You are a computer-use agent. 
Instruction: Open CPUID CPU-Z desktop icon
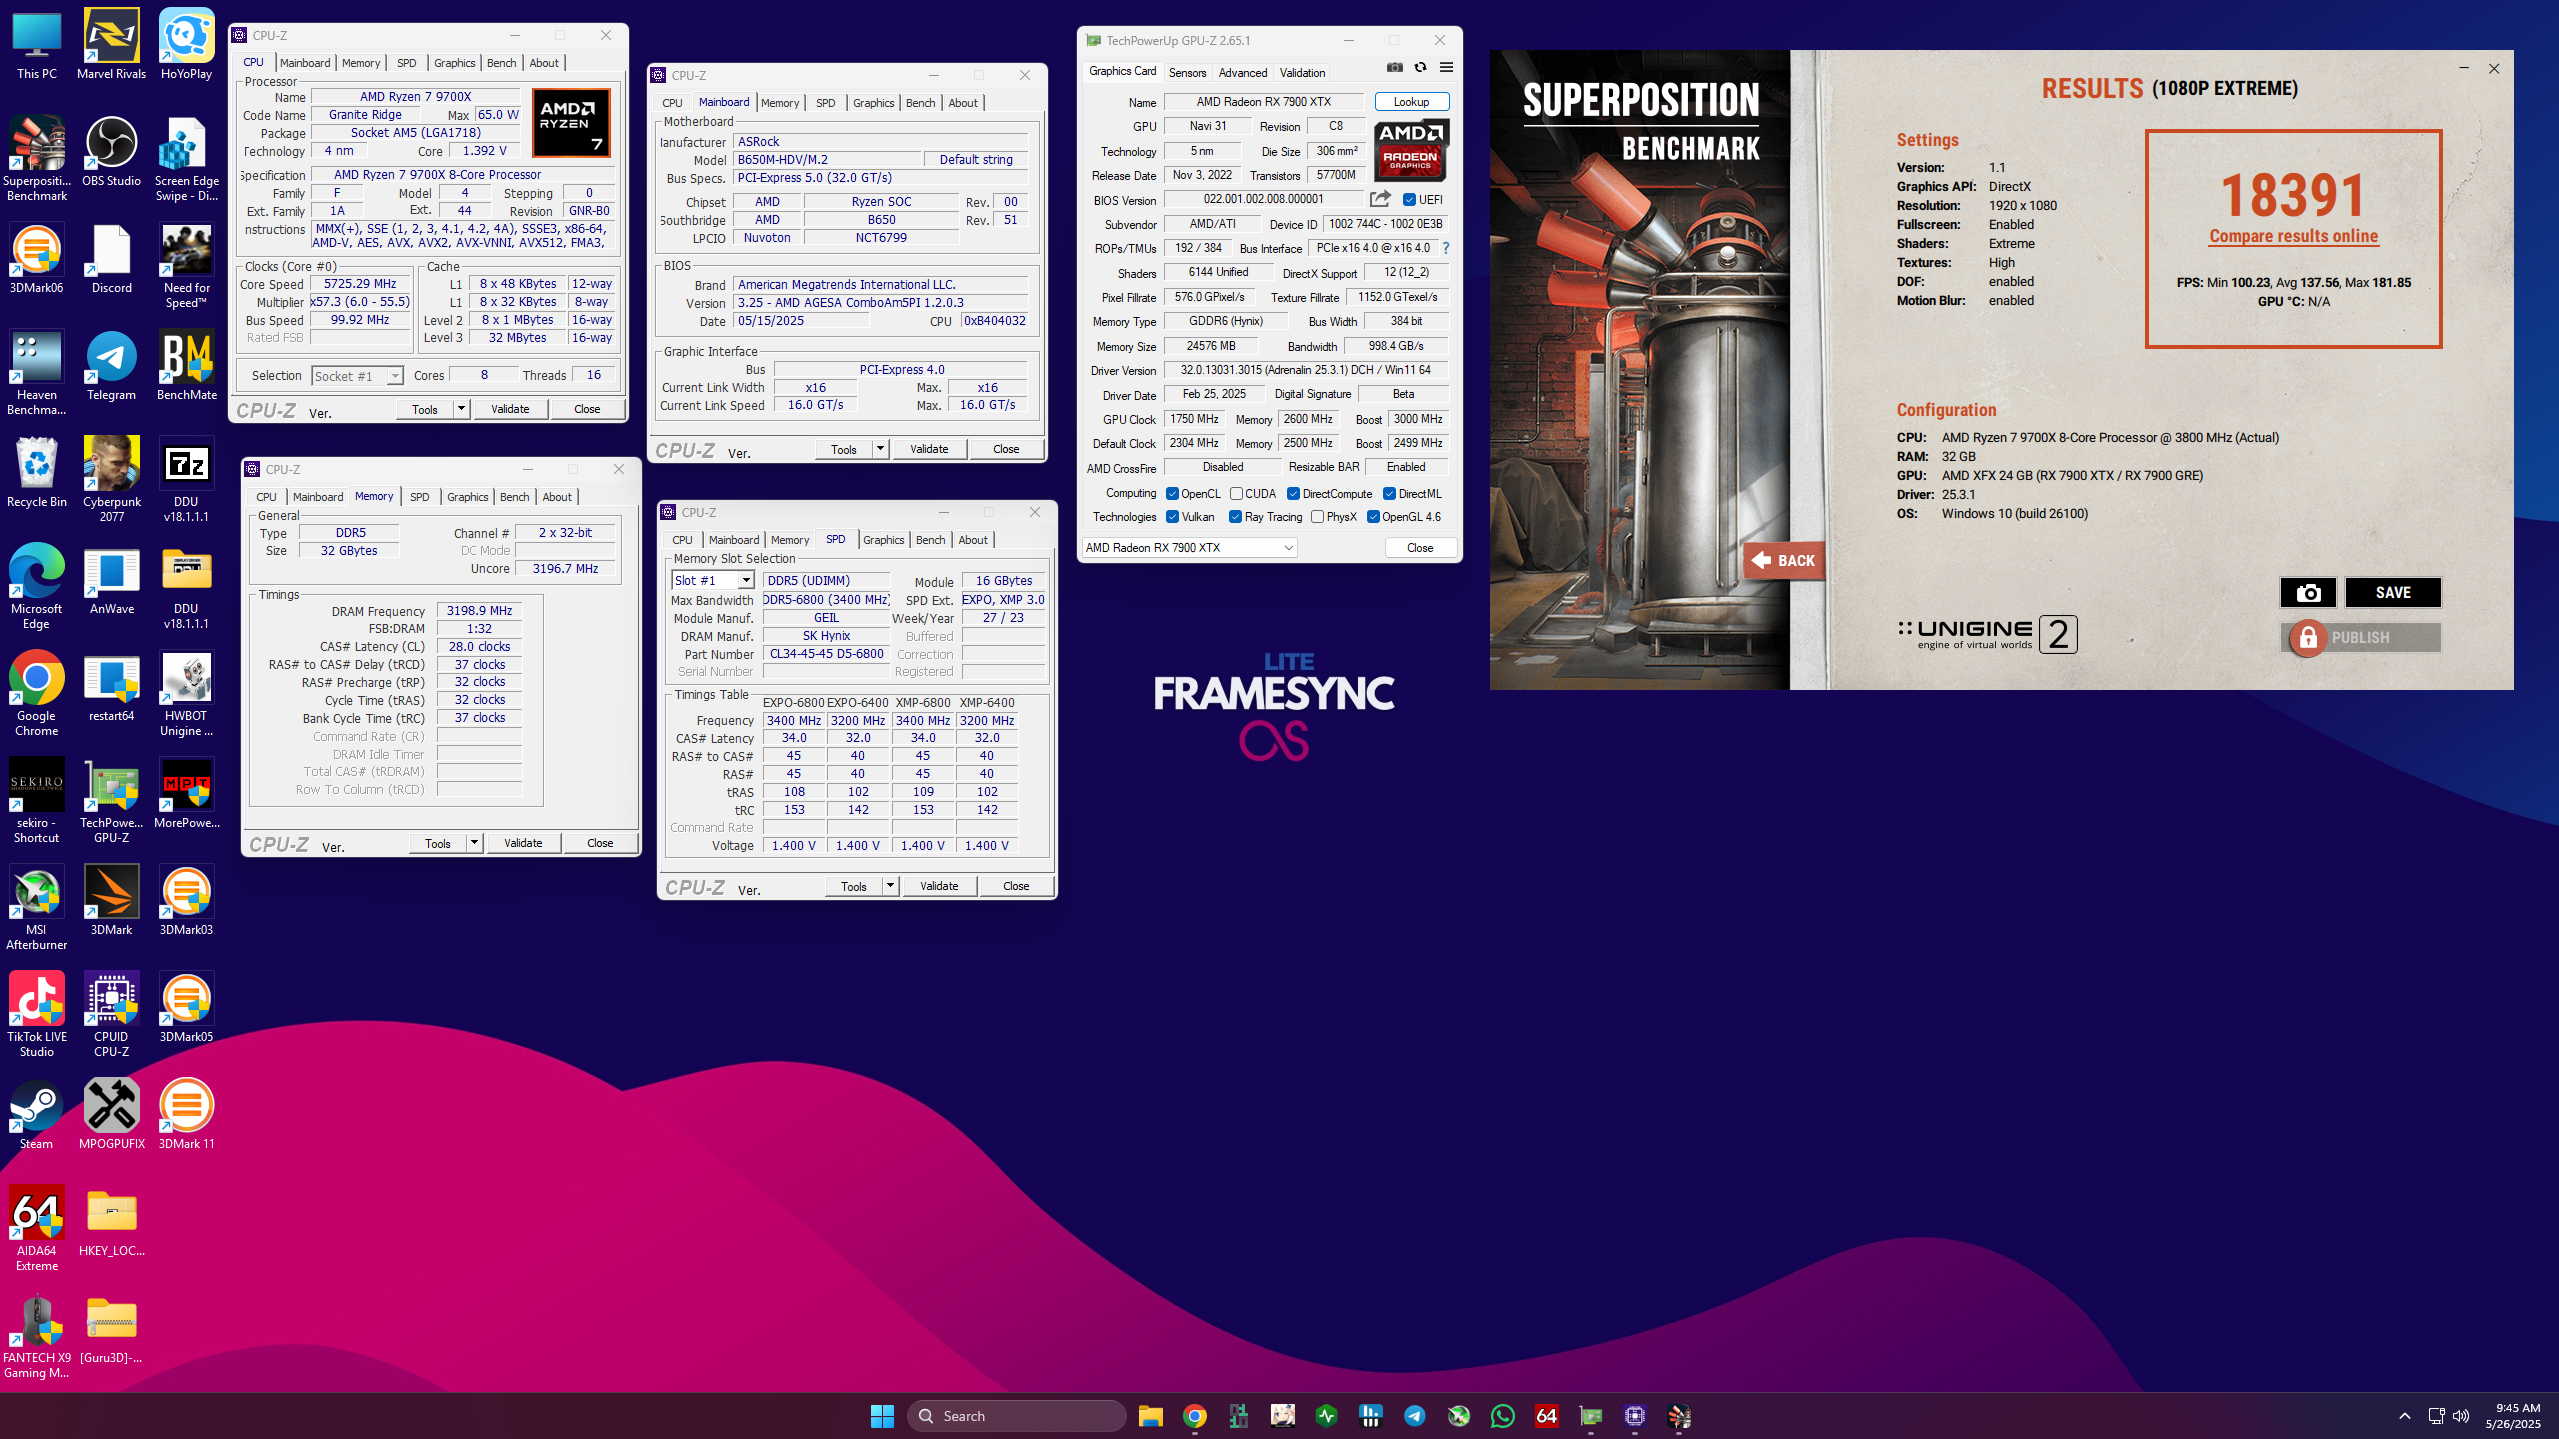pyautogui.click(x=111, y=1015)
